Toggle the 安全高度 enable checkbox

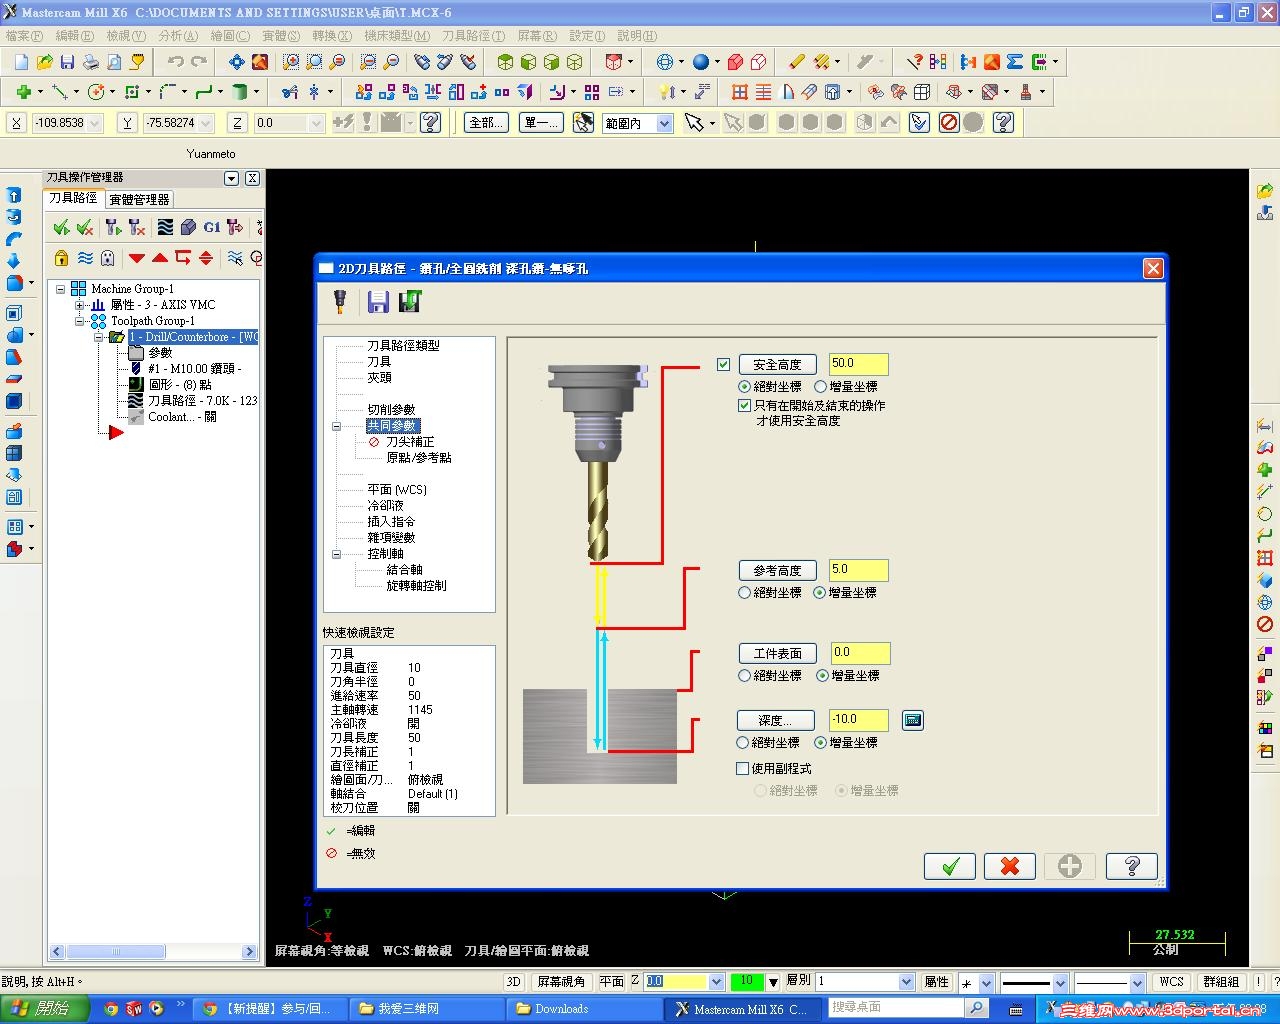click(724, 365)
